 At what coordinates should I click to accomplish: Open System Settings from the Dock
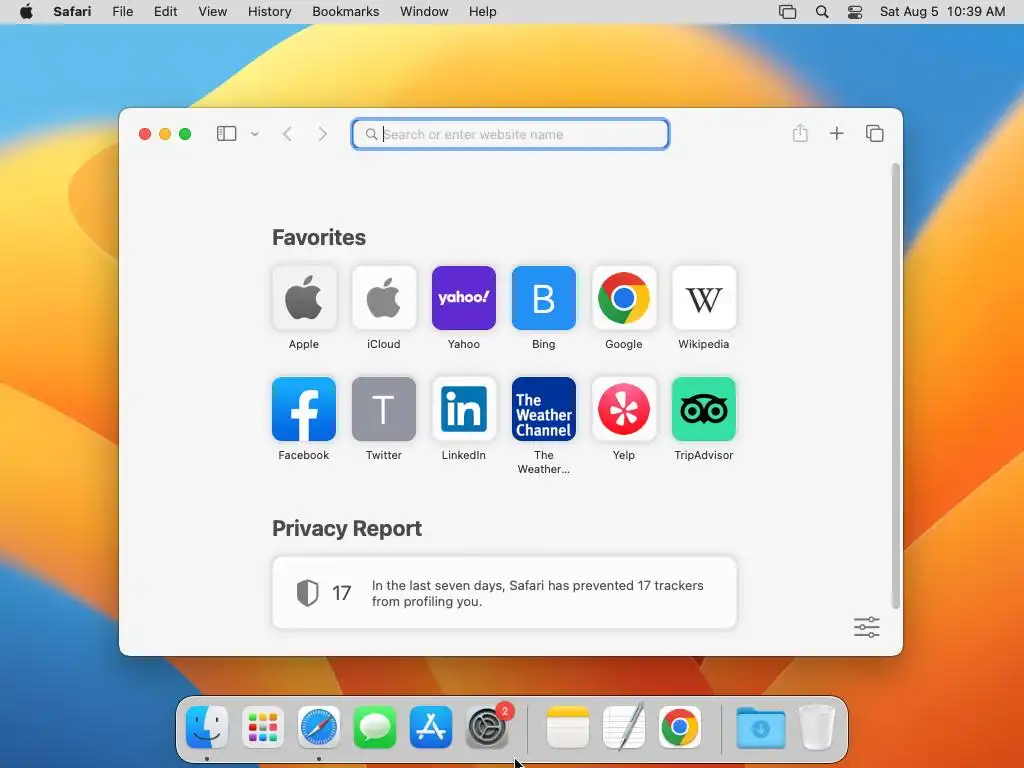pyautogui.click(x=487, y=727)
